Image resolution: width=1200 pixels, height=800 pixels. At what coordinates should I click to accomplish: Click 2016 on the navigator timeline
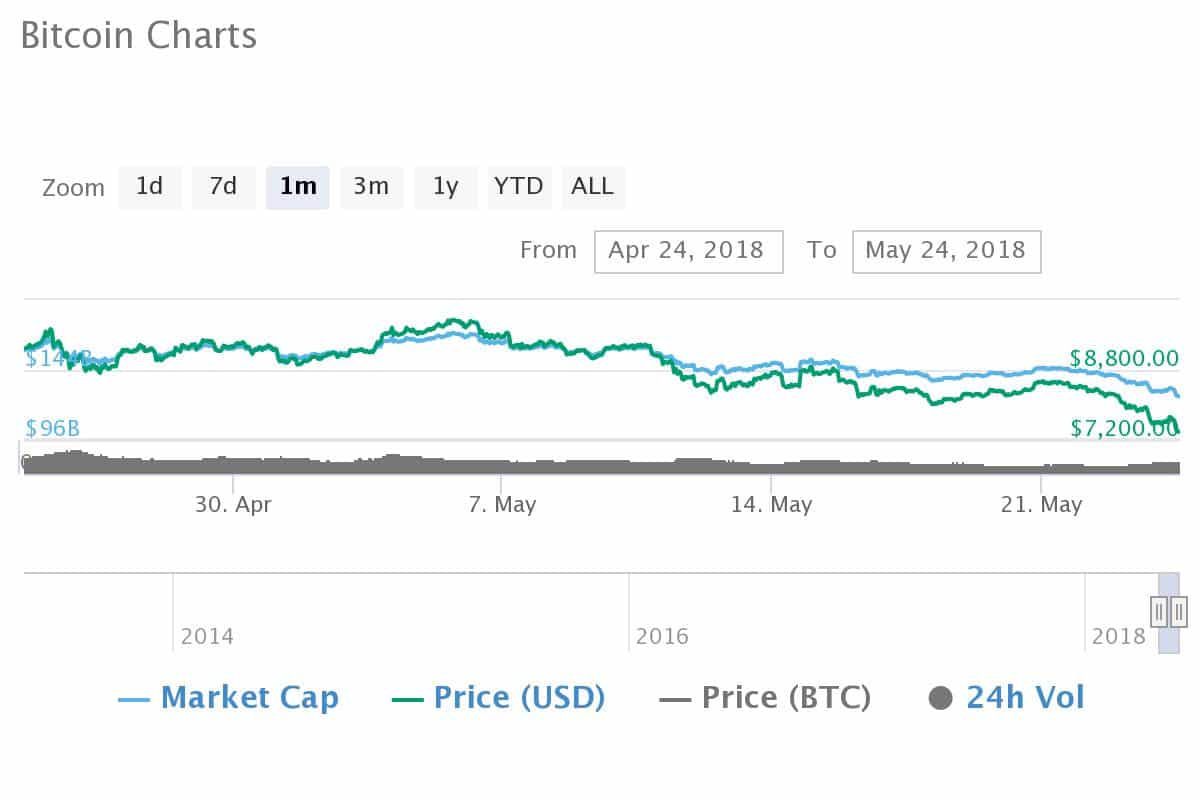pyautogui.click(x=663, y=636)
